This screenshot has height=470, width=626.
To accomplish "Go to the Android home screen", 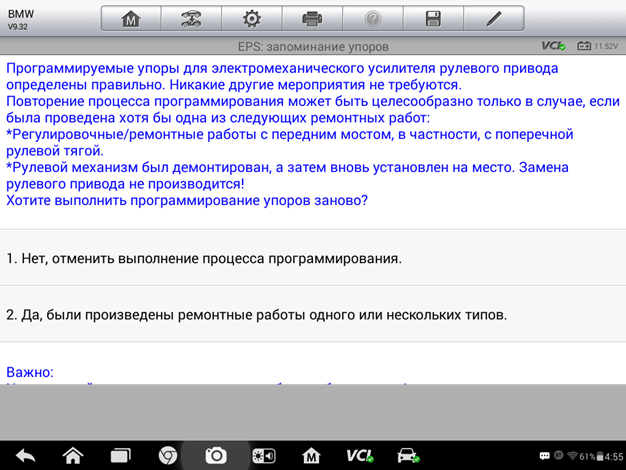I will (x=73, y=455).
